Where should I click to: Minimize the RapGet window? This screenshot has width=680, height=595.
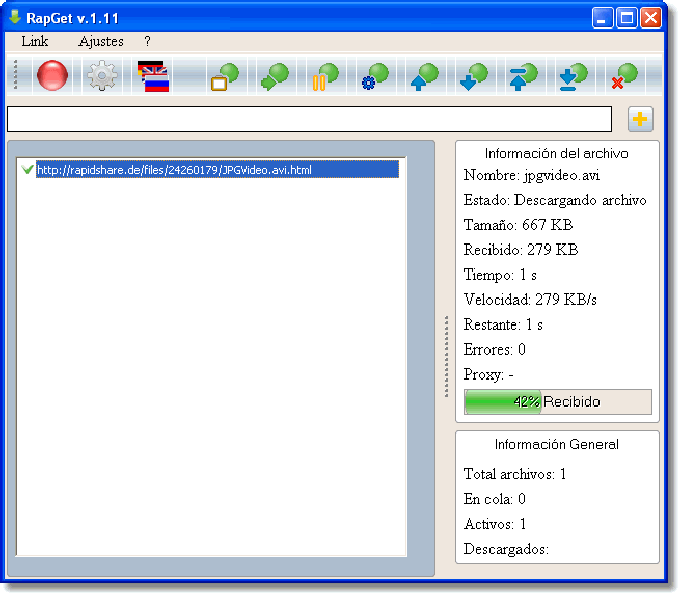(x=602, y=18)
